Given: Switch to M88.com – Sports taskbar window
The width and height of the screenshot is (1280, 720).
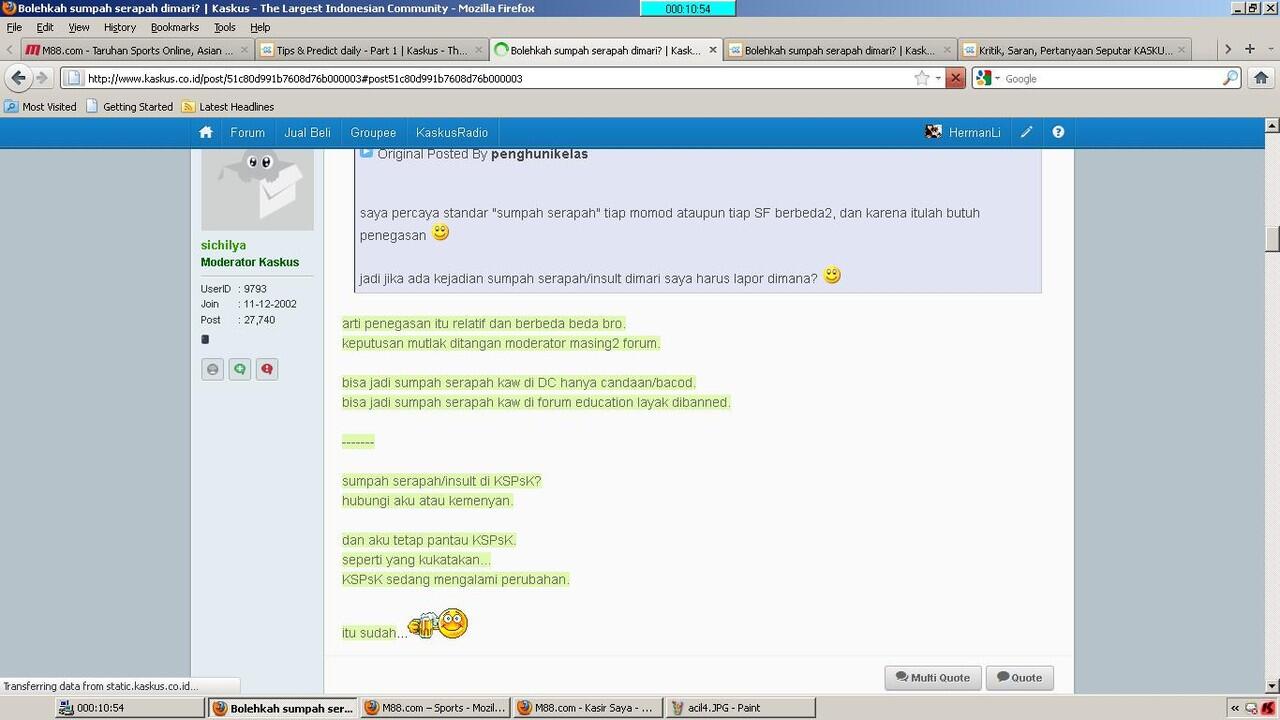Looking at the screenshot, I should pos(434,708).
